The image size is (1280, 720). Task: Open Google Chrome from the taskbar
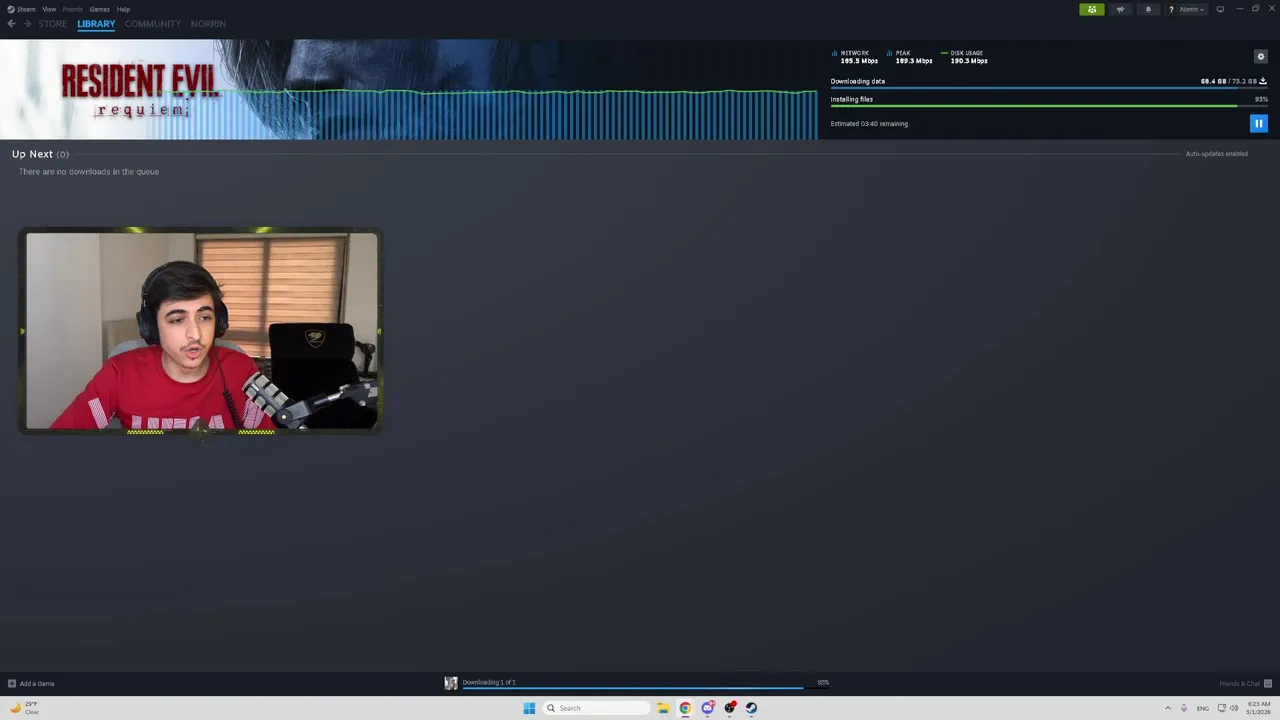[685, 708]
